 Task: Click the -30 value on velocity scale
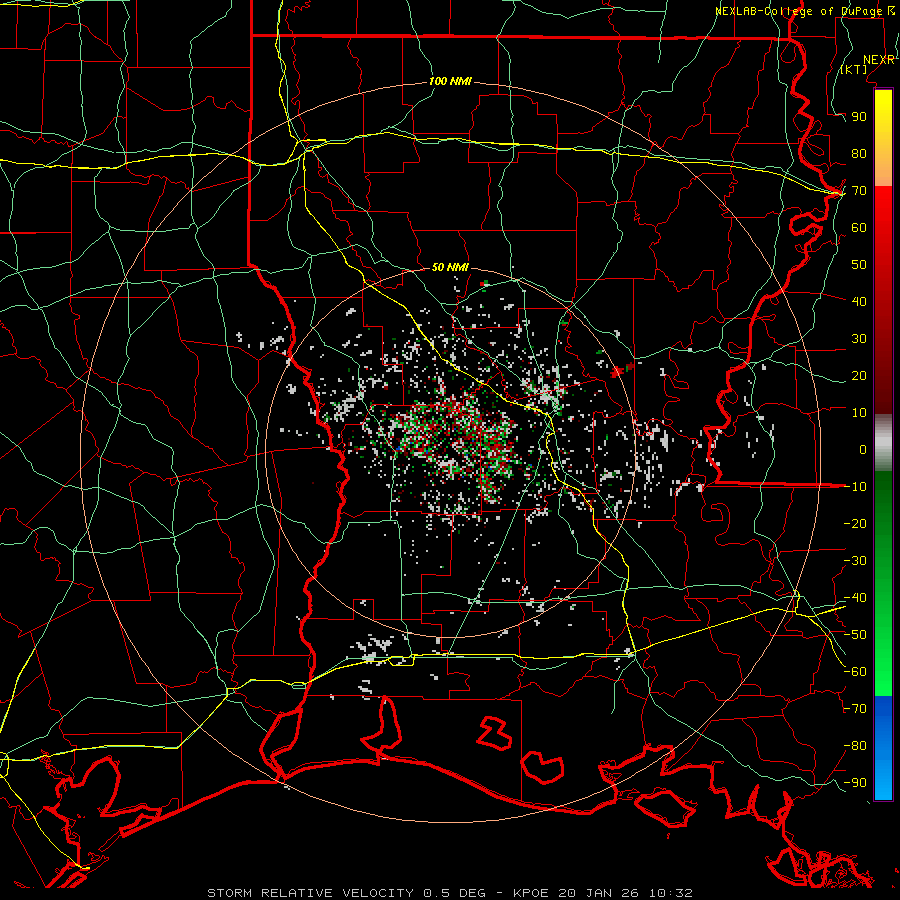[855, 561]
